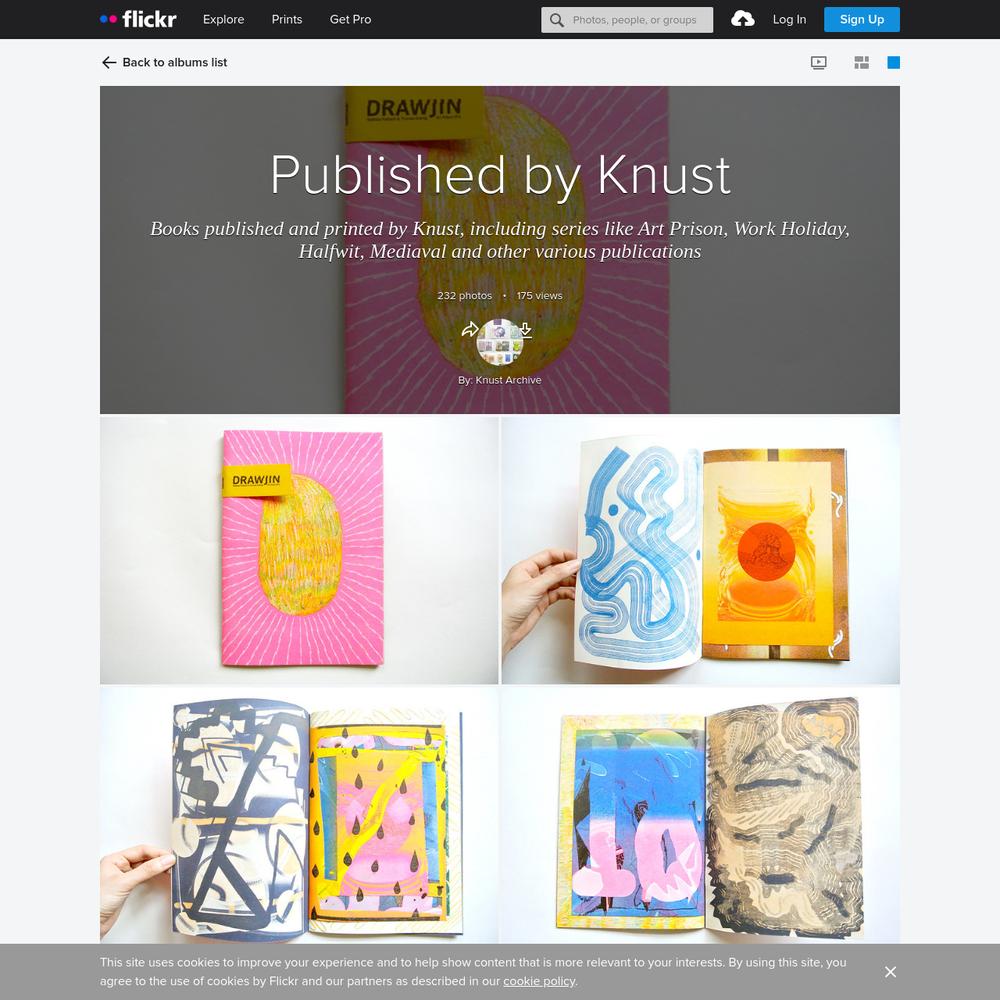The image size is (1000, 1000).
Task: Open the pink DRAWJIN cover photo
Action: pos(299,550)
